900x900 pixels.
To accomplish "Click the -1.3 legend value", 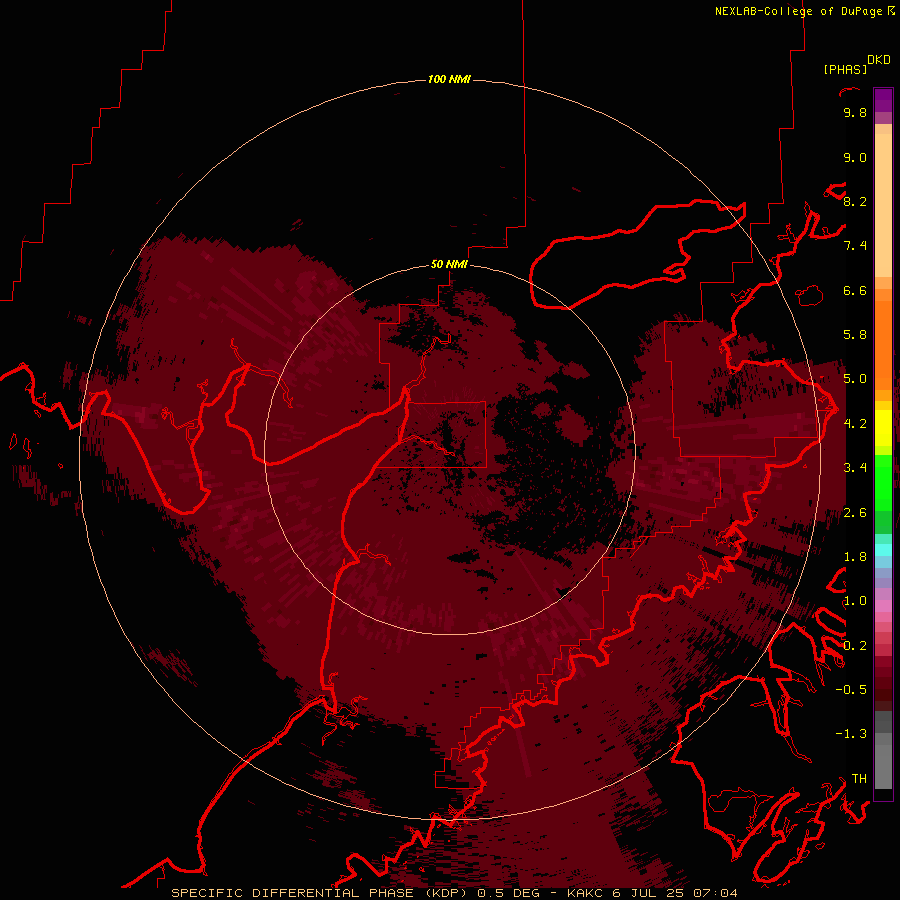I will pos(851,734).
